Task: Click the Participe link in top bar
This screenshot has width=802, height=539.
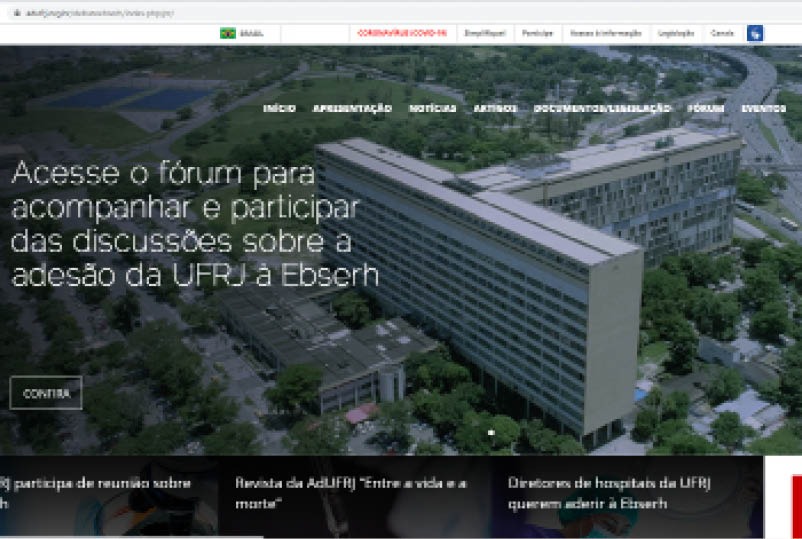Action: click(537, 33)
